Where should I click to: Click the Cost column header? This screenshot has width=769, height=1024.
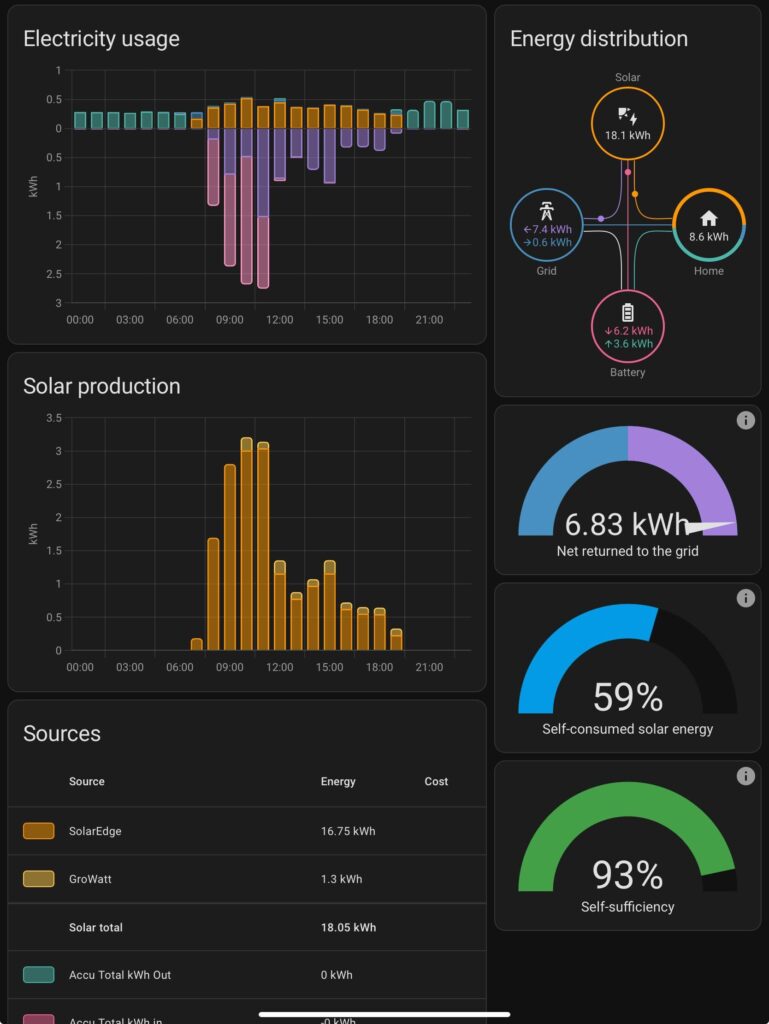436,782
